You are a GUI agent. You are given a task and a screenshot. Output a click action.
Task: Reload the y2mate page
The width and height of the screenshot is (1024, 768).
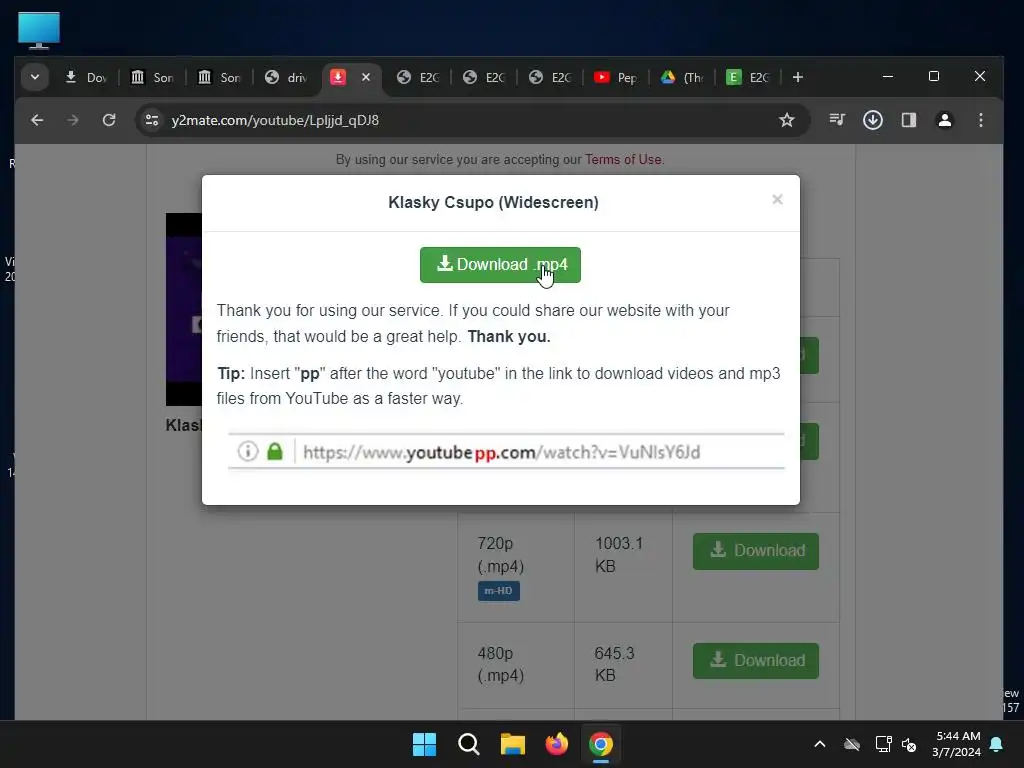[109, 120]
